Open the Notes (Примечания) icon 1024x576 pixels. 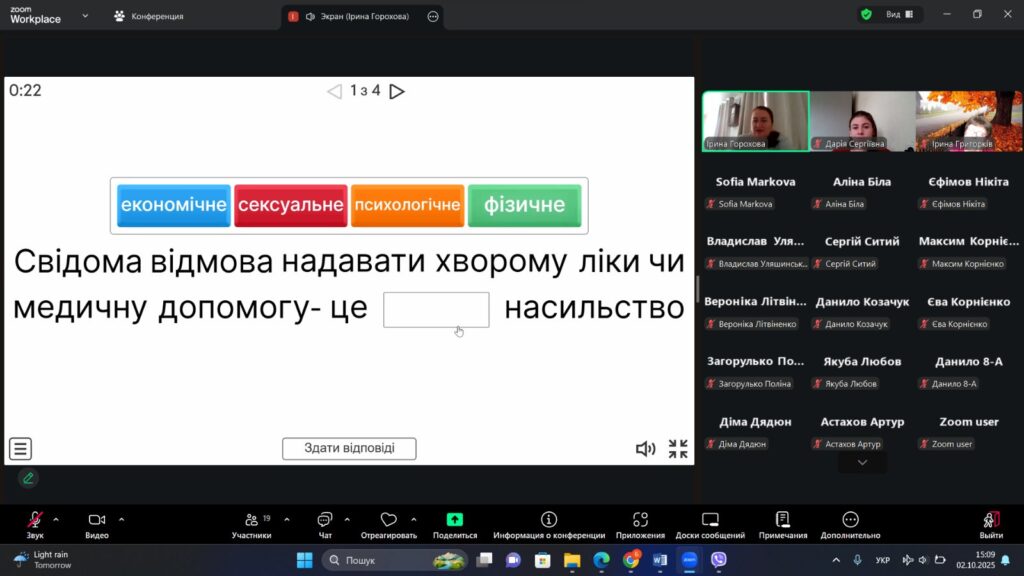tap(782, 520)
